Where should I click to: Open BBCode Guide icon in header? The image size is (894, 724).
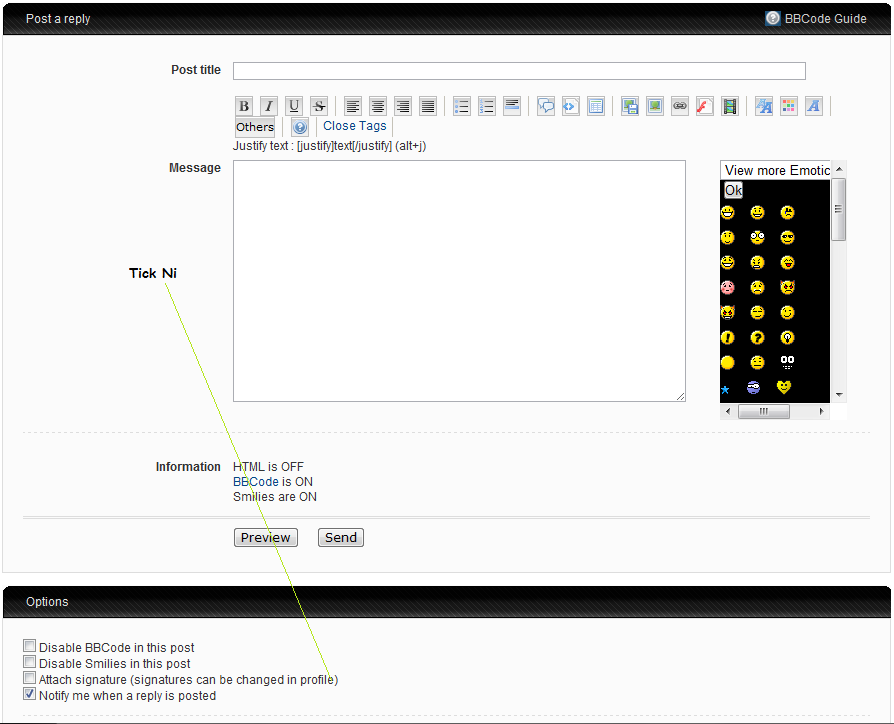click(x=773, y=18)
